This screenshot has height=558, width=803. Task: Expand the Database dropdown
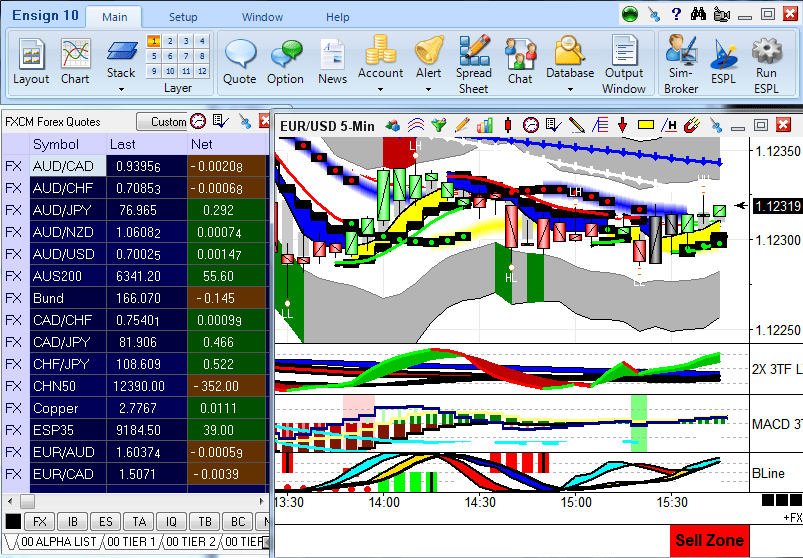click(x=570, y=90)
